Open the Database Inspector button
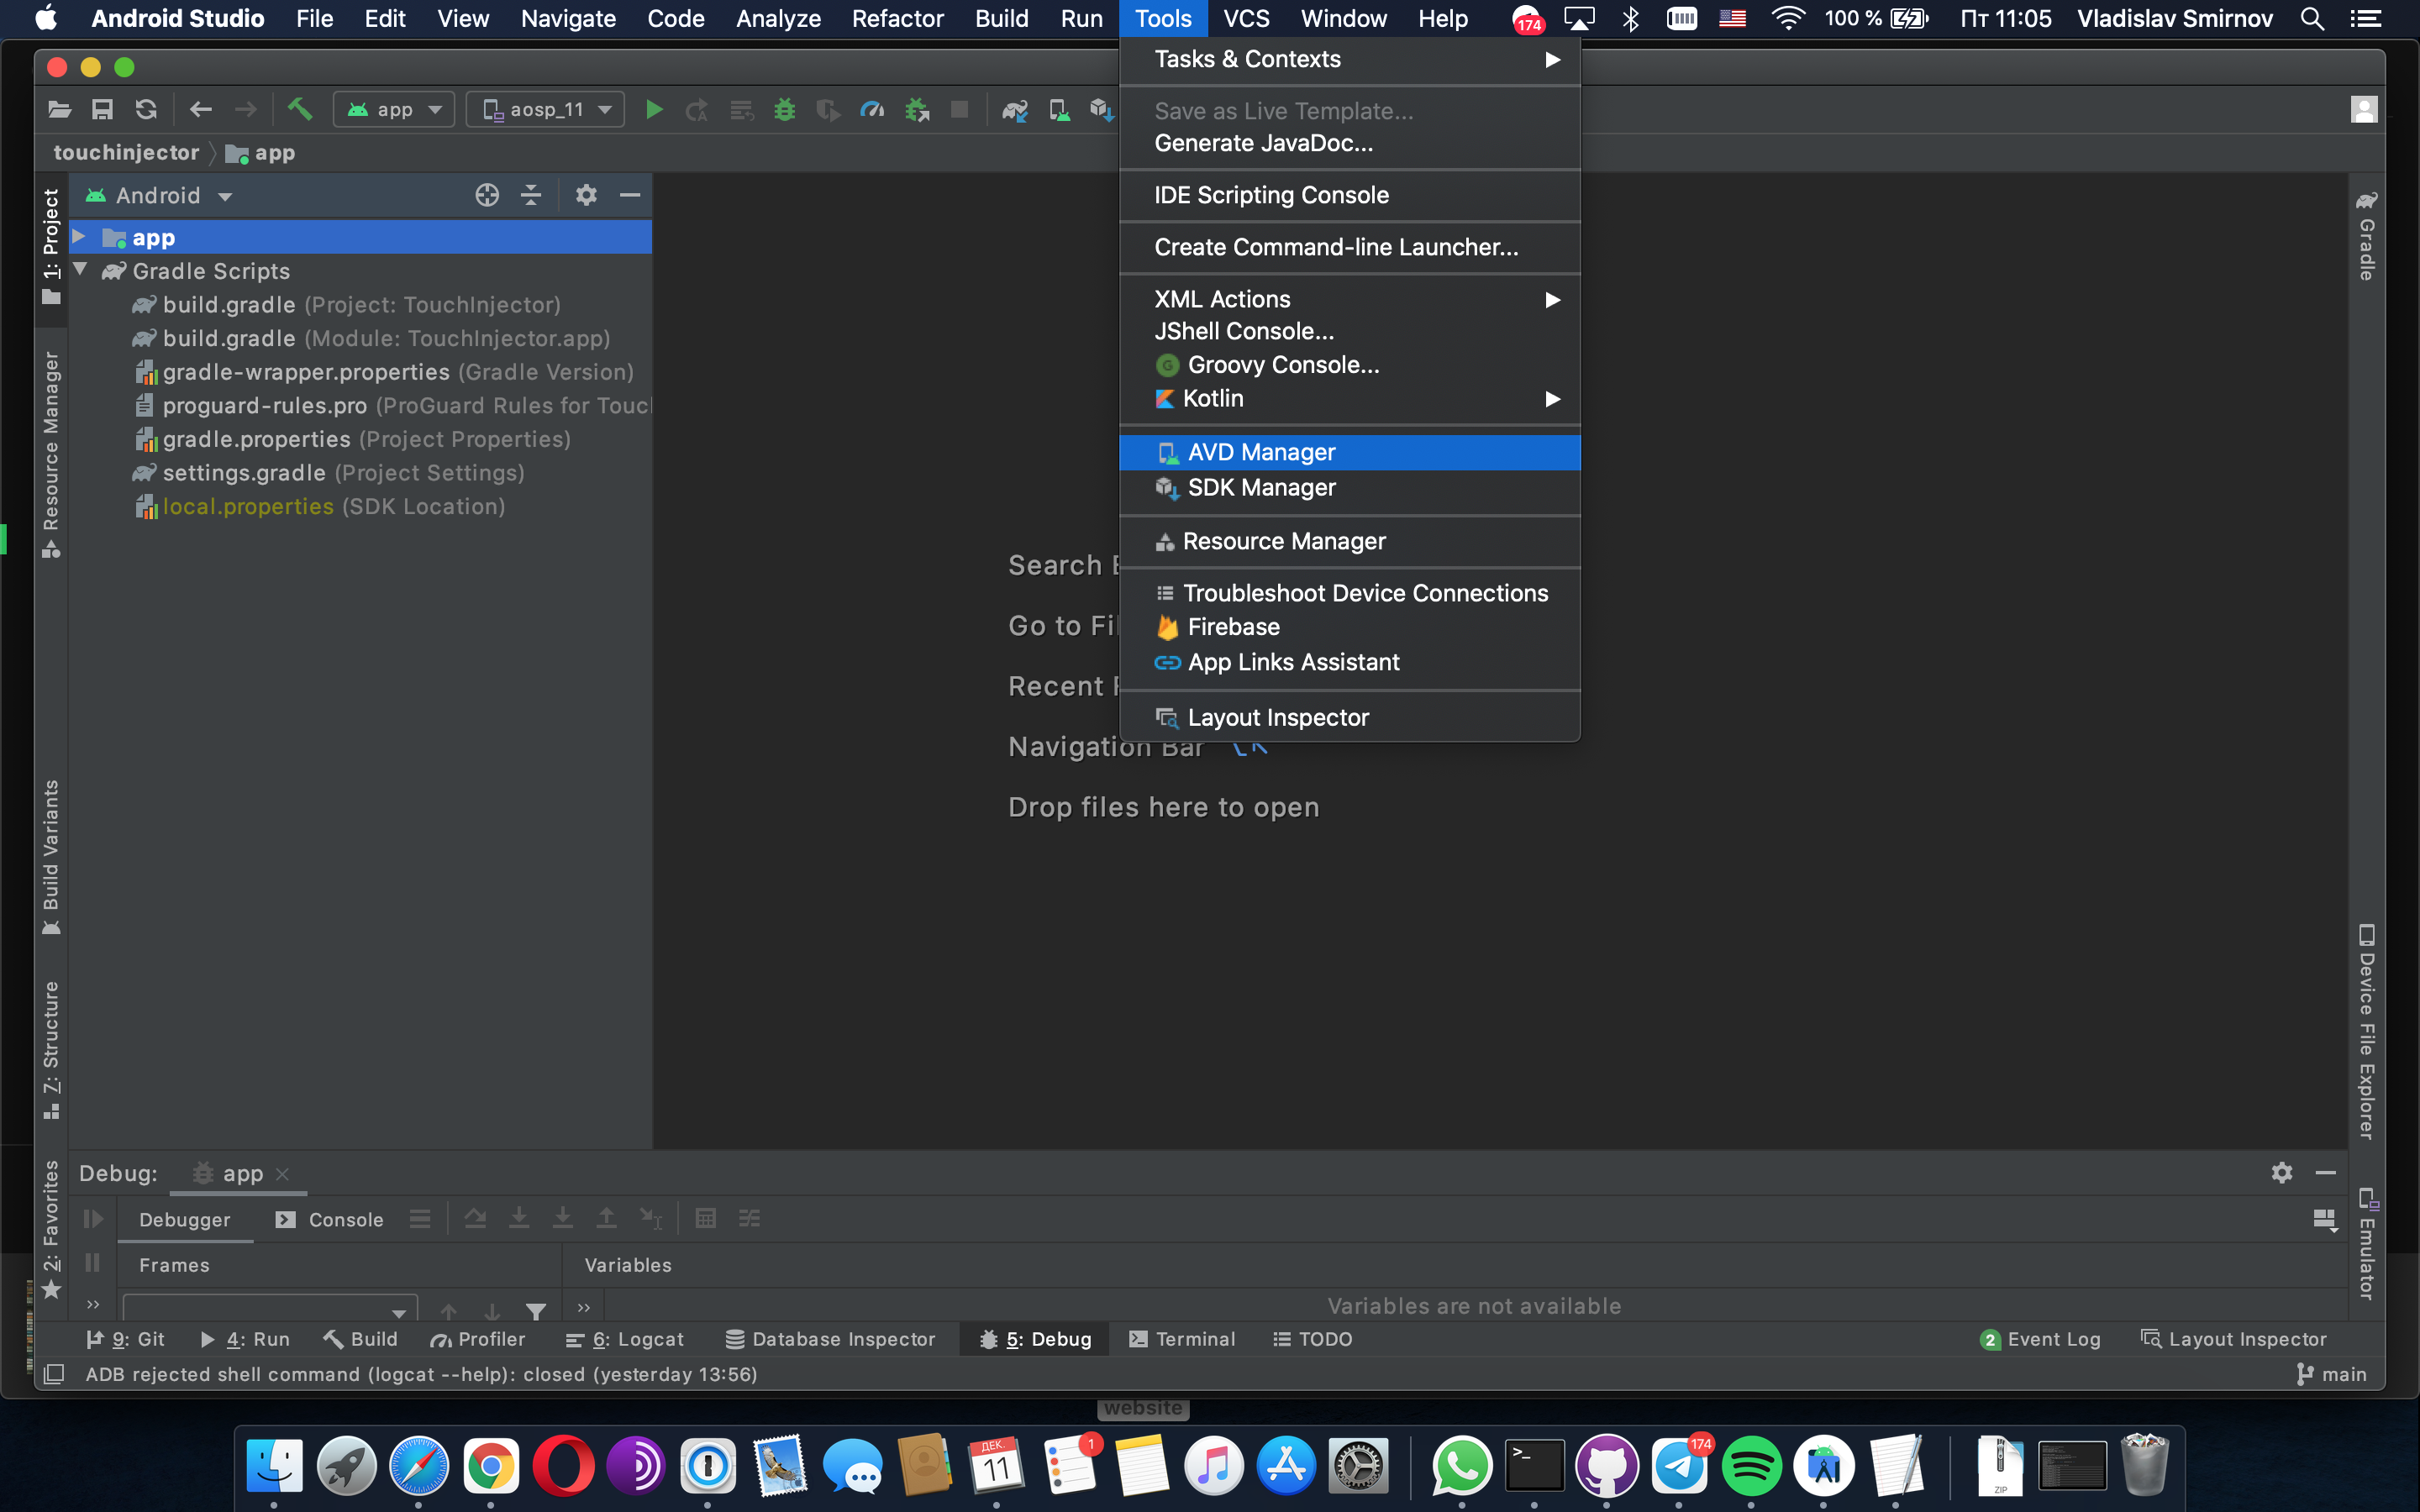 (830, 1339)
